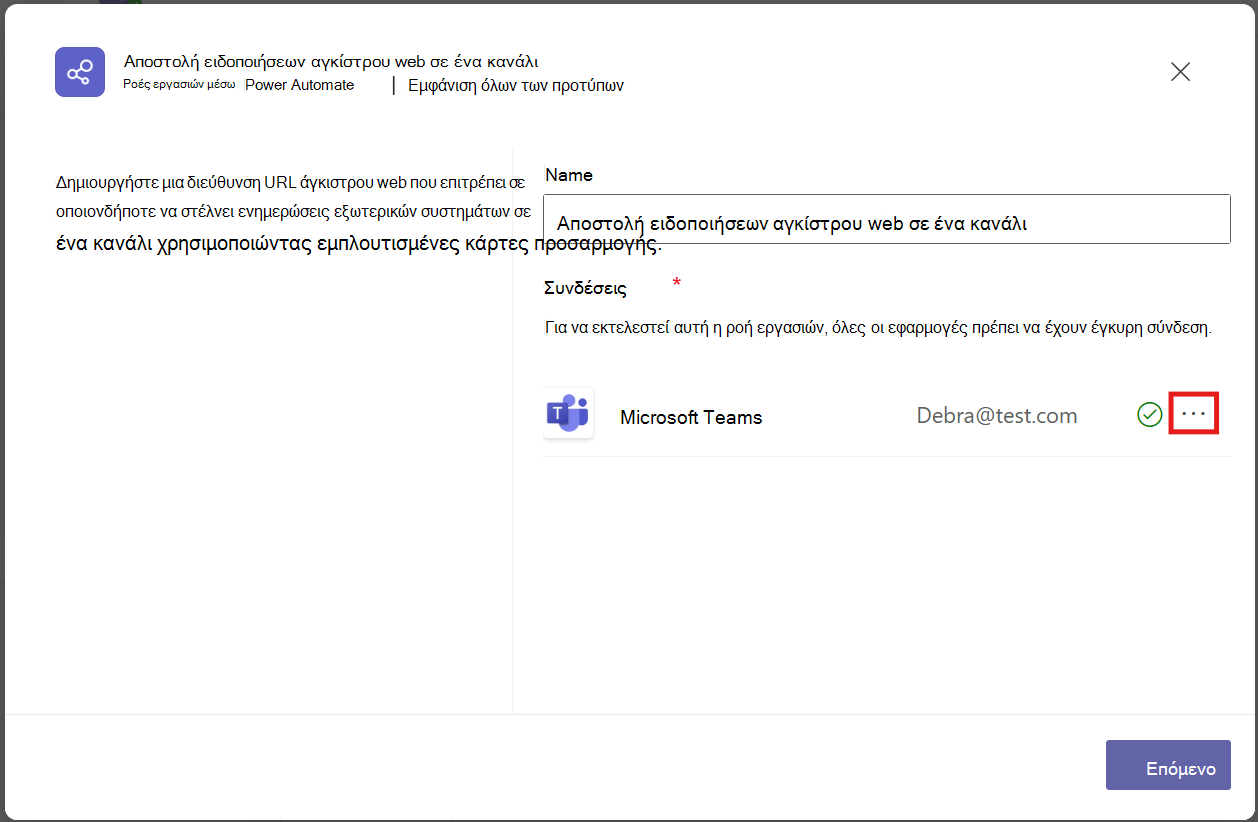This screenshot has width=1258, height=822.
Task: Click the Συνδέσεις section label
Action: point(586,288)
